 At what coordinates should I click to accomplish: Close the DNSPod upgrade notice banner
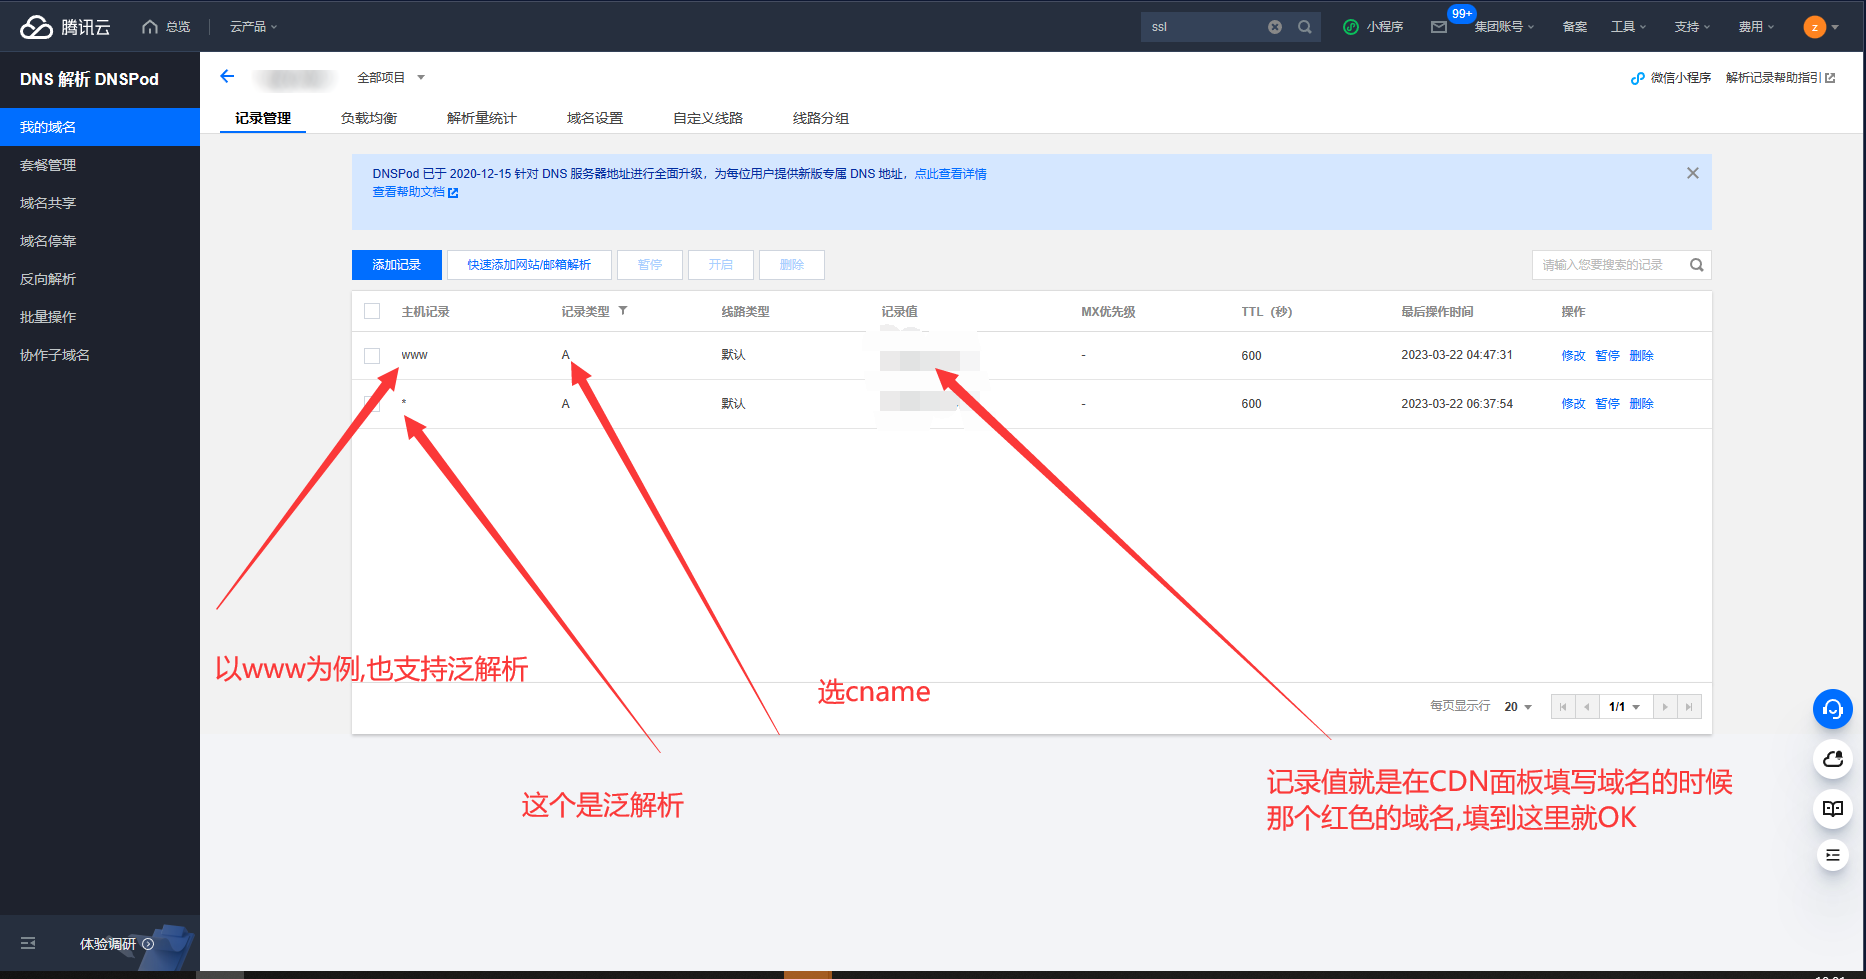click(x=1693, y=173)
